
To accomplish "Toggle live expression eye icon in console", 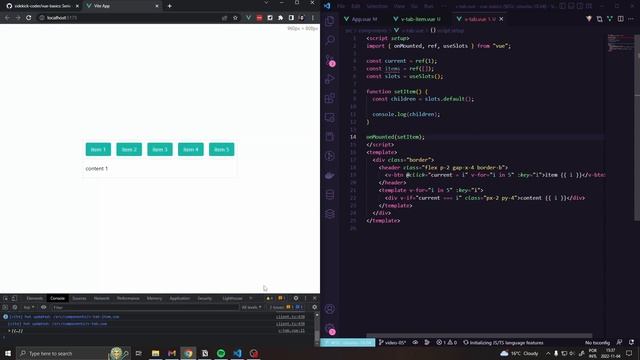I will click(44, 307).
